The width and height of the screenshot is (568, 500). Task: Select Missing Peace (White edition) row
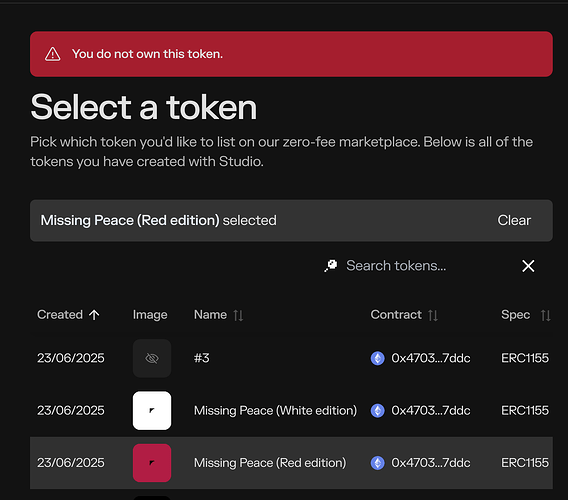coord(291,411)
